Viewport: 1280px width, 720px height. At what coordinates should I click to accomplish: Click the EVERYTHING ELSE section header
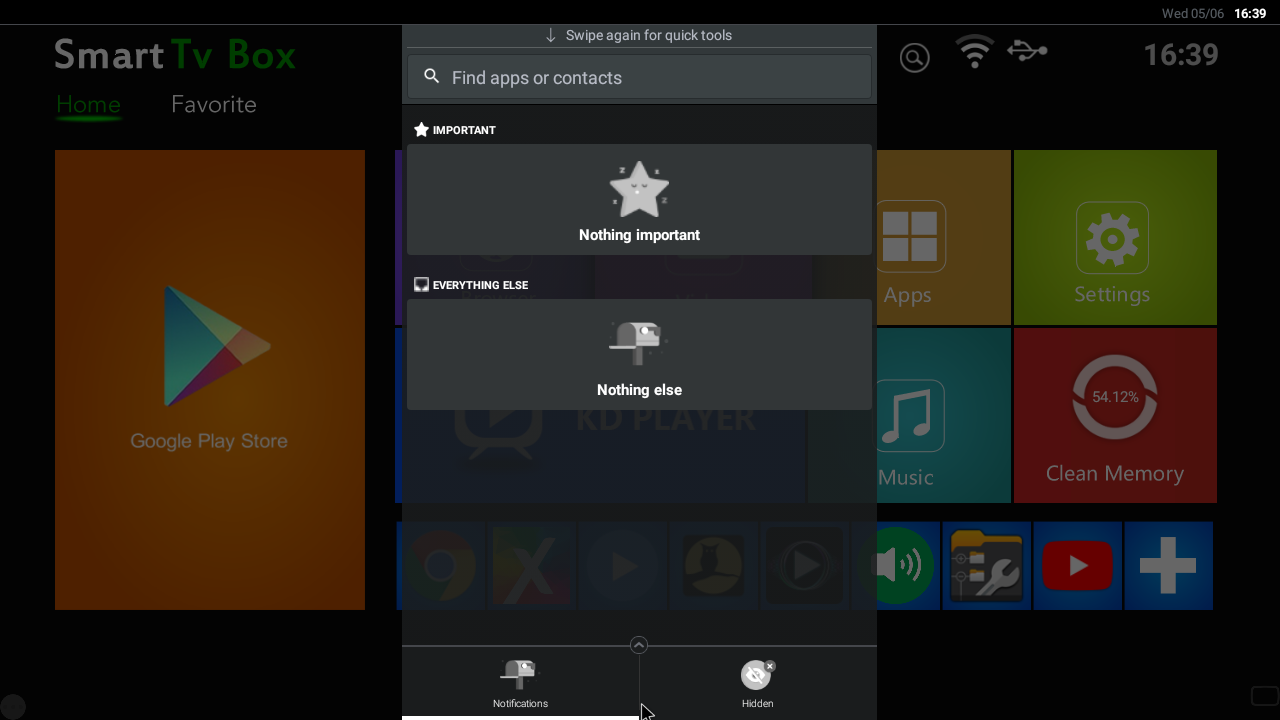(471, 285)
